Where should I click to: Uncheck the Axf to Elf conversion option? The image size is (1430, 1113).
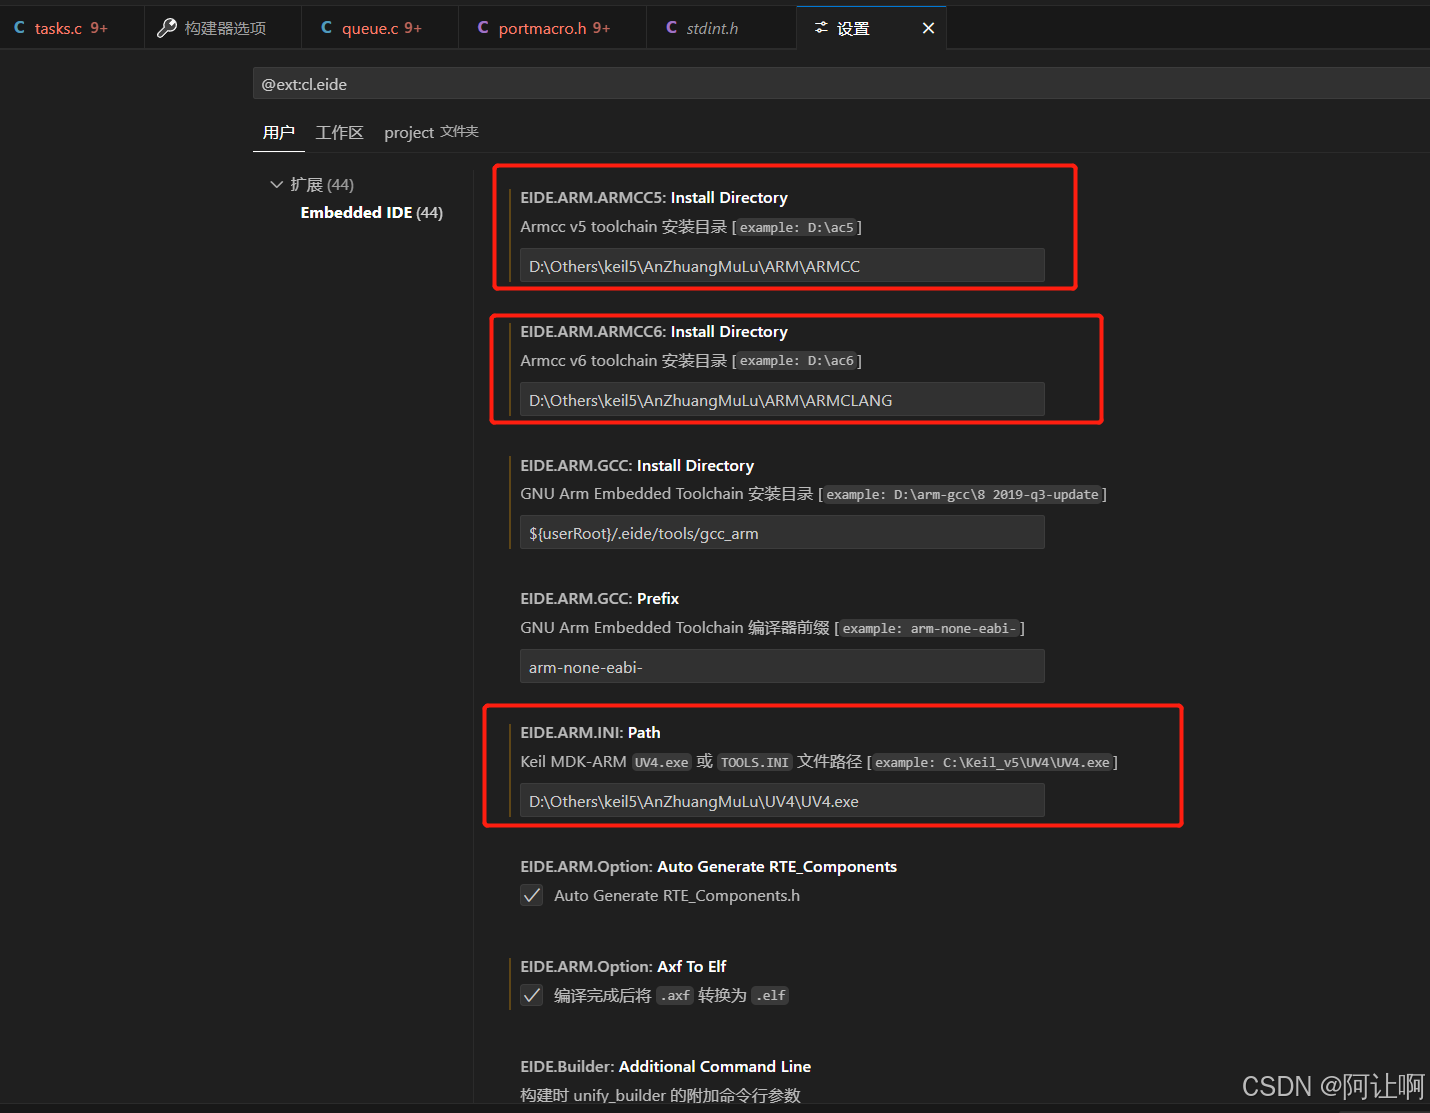(x=531, y=995)
